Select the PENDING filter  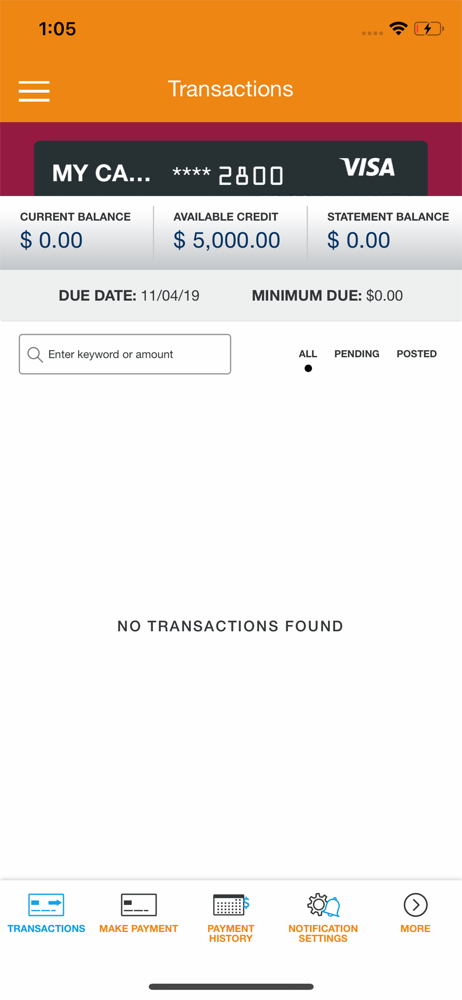point(357,354)
